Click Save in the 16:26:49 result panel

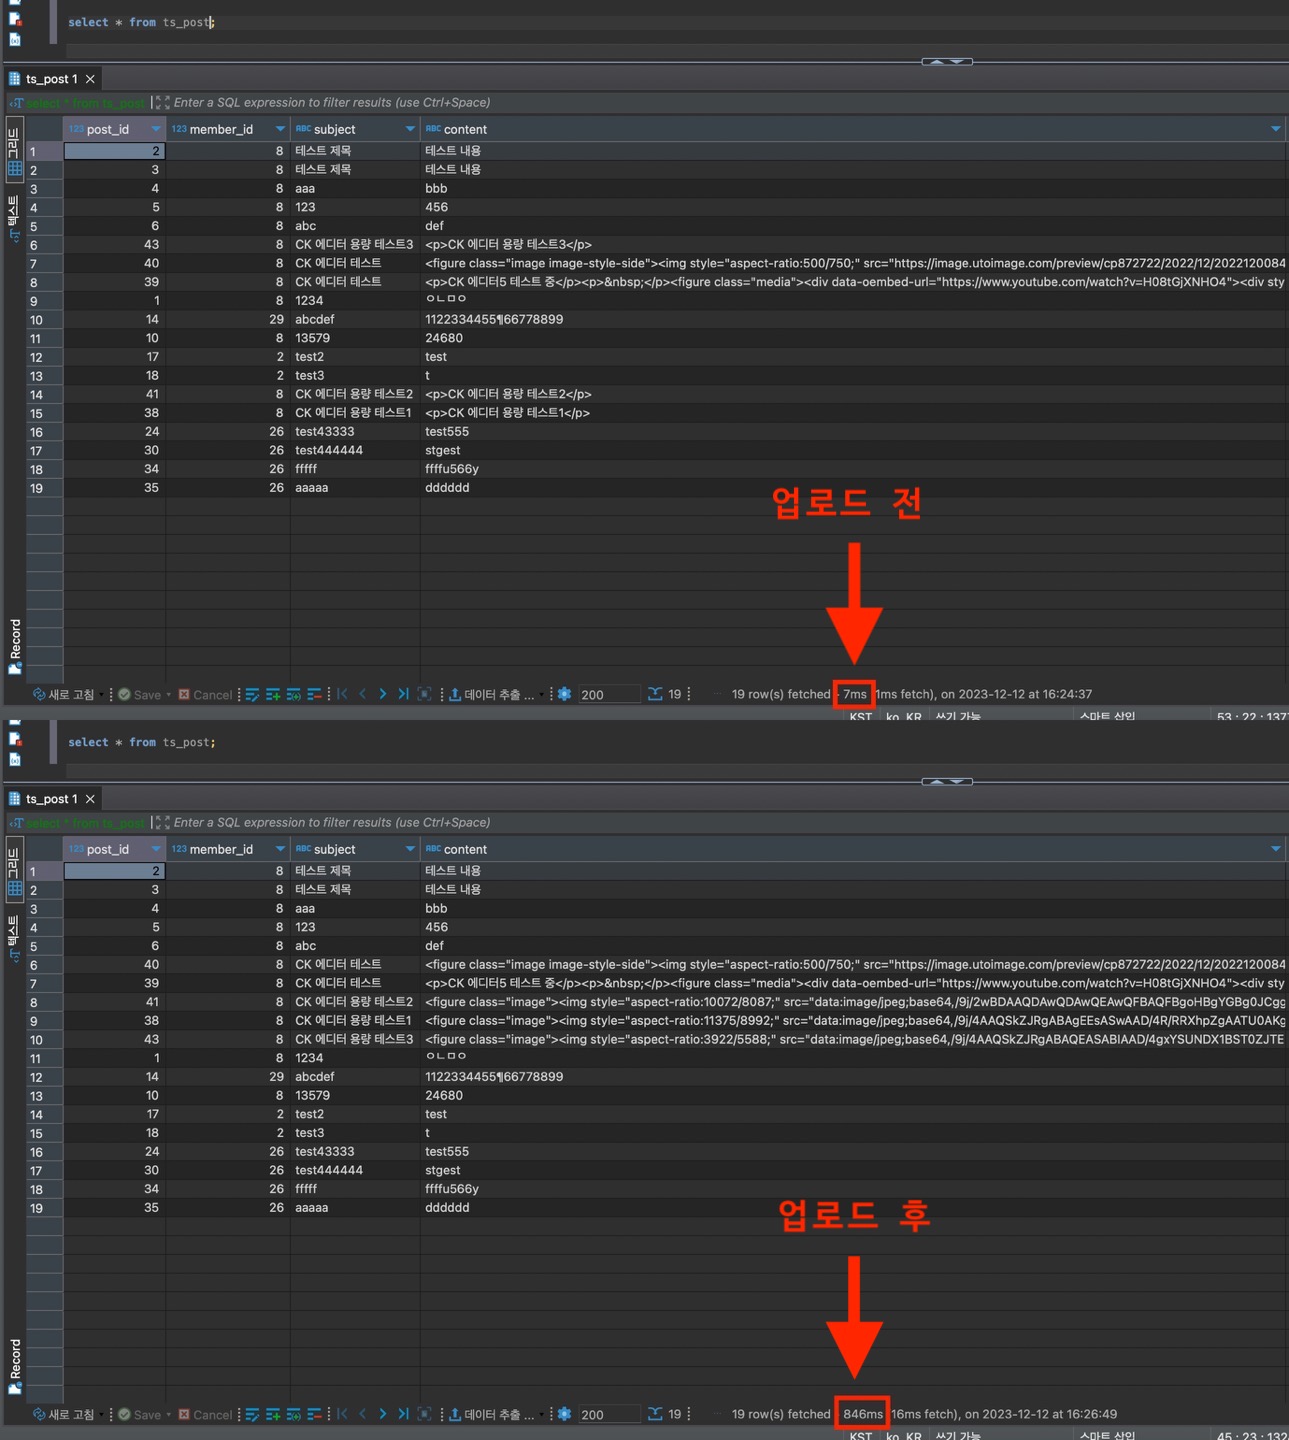point(139,1414)
